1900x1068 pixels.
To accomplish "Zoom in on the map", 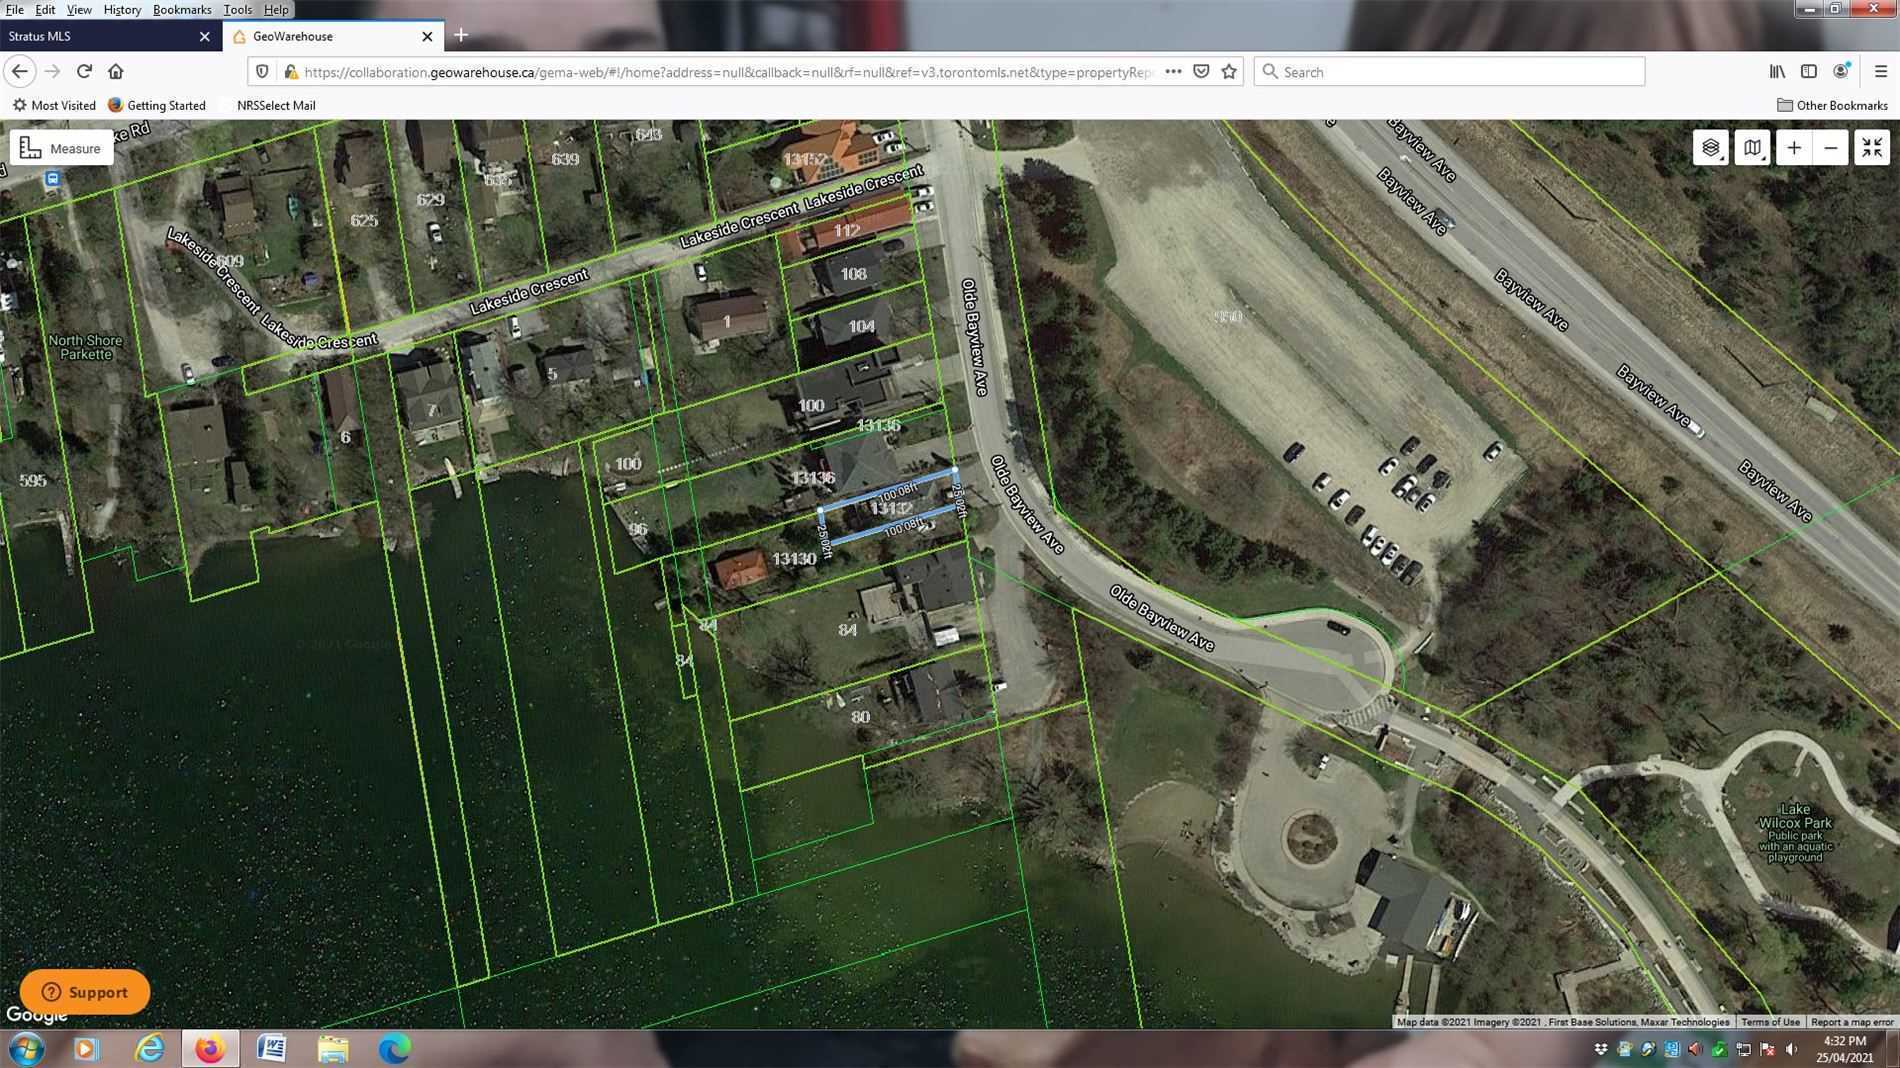I will click(x=1794, y=148).
